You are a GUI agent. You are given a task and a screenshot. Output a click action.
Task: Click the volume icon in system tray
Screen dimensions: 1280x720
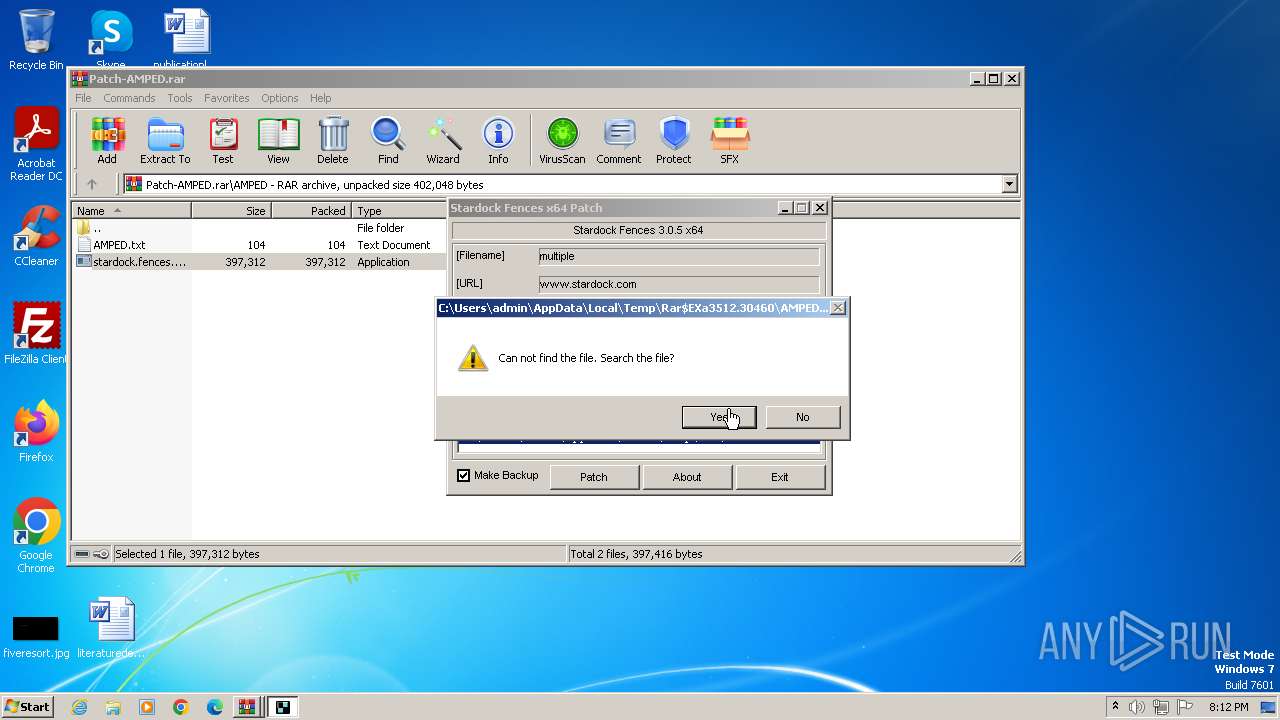pos(1137,707)
